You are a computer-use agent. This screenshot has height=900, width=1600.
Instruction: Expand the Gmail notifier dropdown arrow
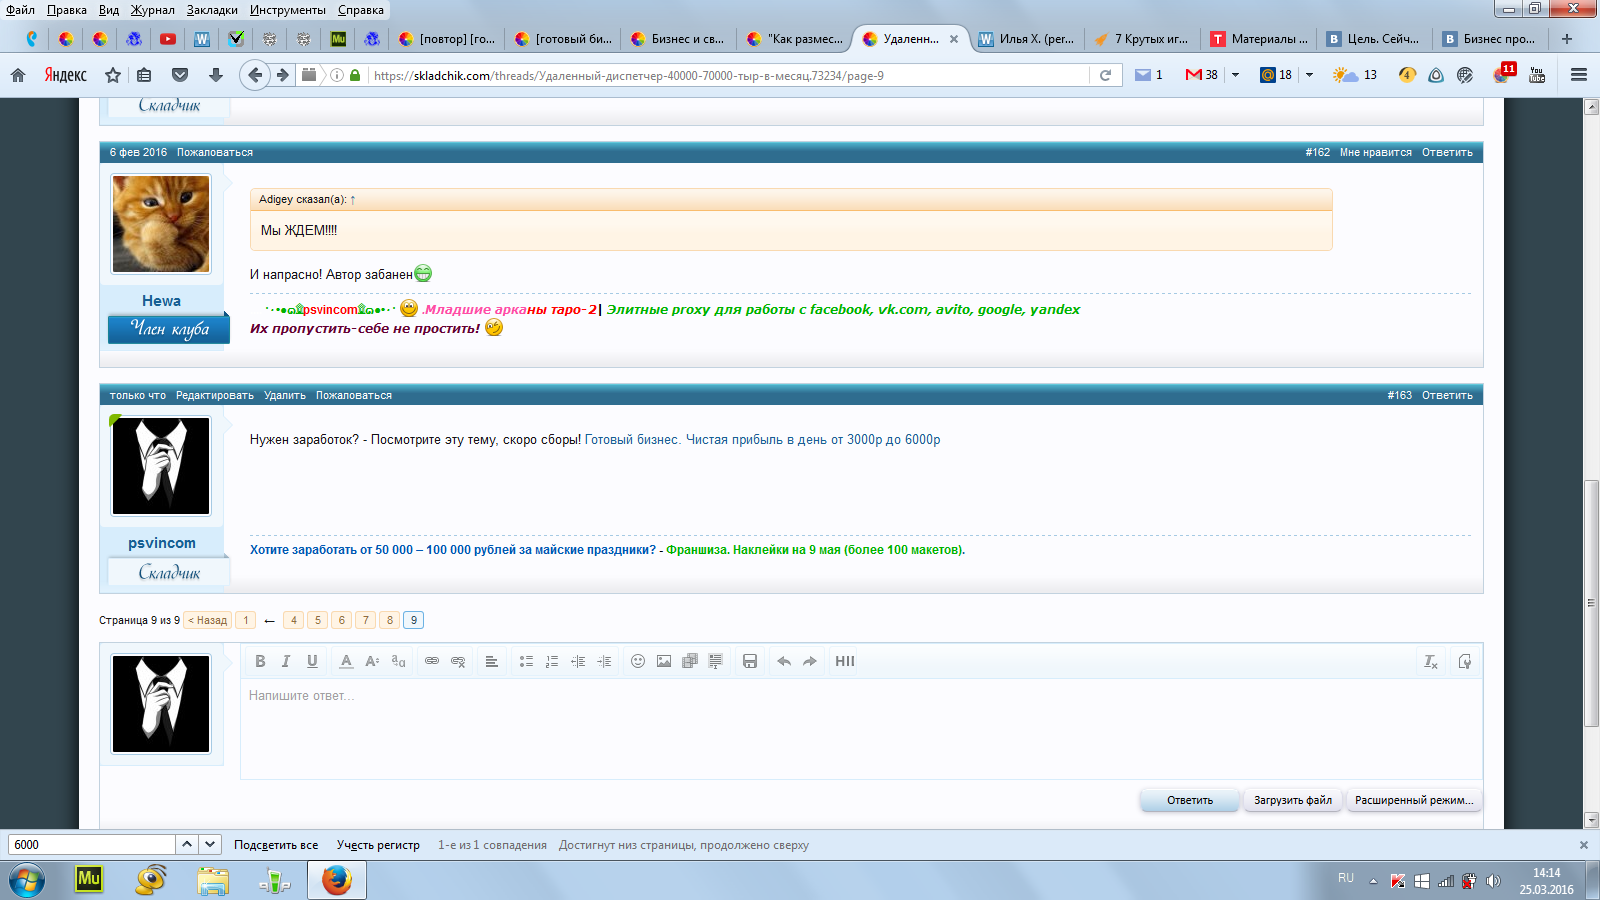coord(1236,75)
